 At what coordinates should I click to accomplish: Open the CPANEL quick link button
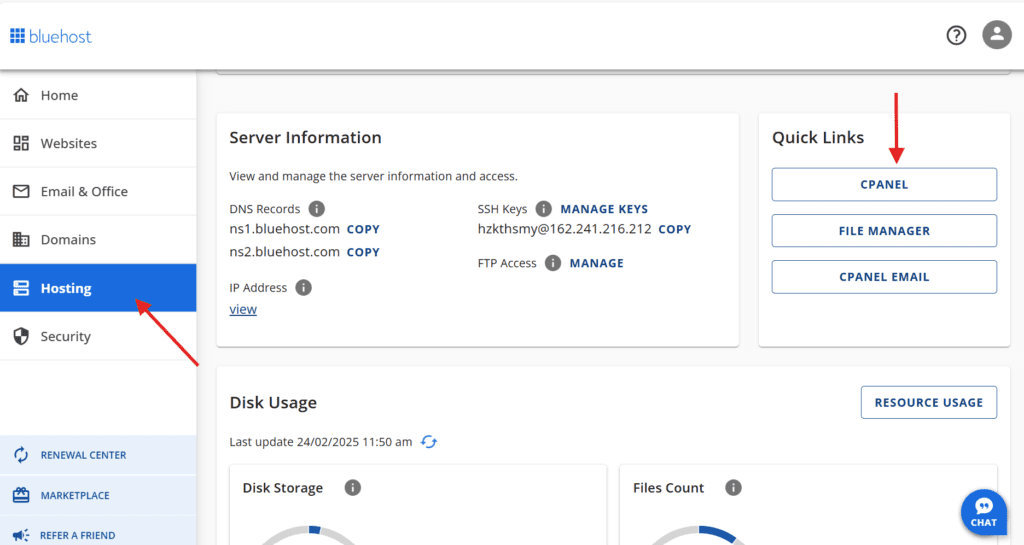(884, 185)
